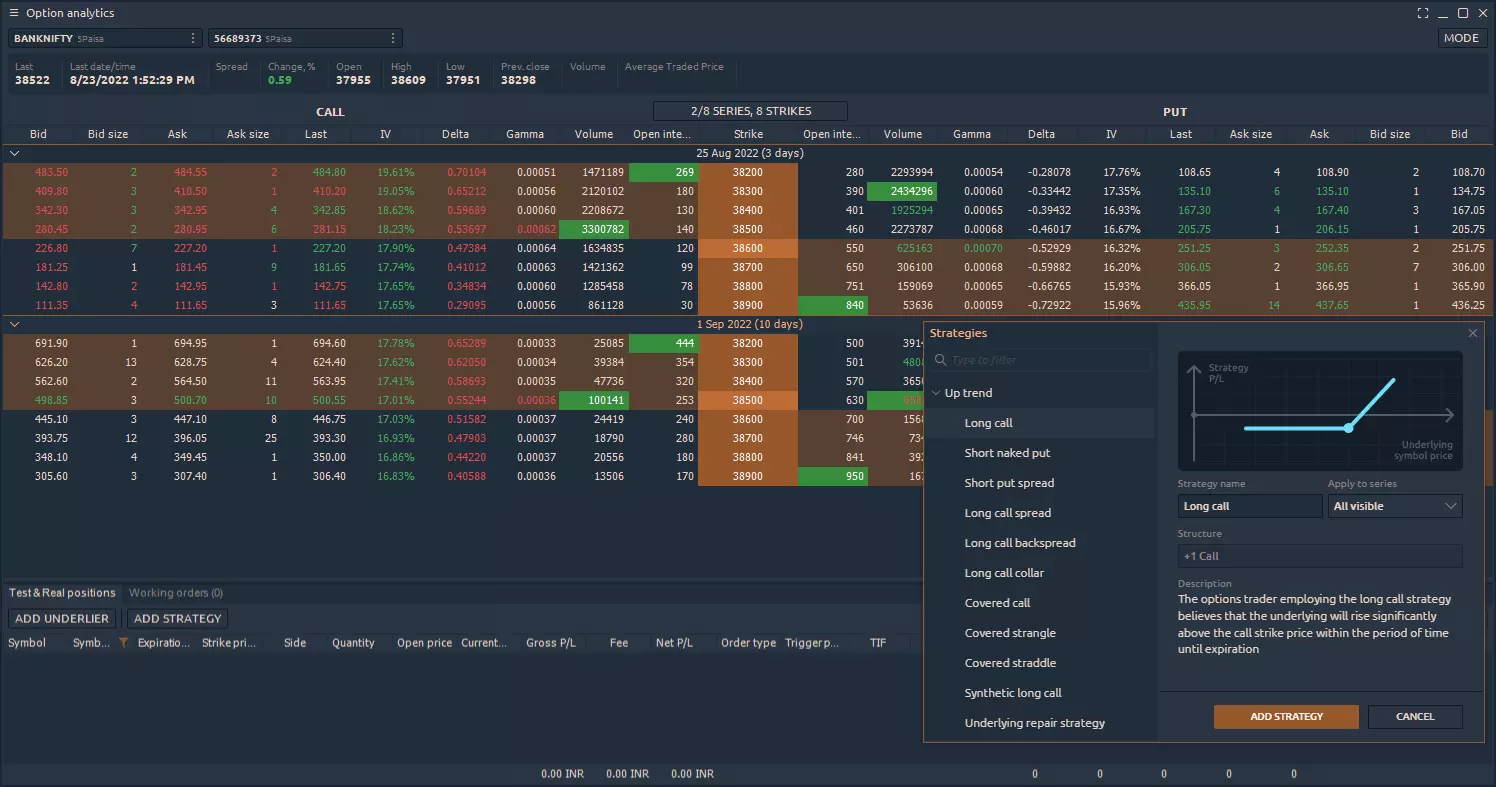1496x787 pixels.
Task: Click call volume cell 3300782
Action: pos(594,229)
